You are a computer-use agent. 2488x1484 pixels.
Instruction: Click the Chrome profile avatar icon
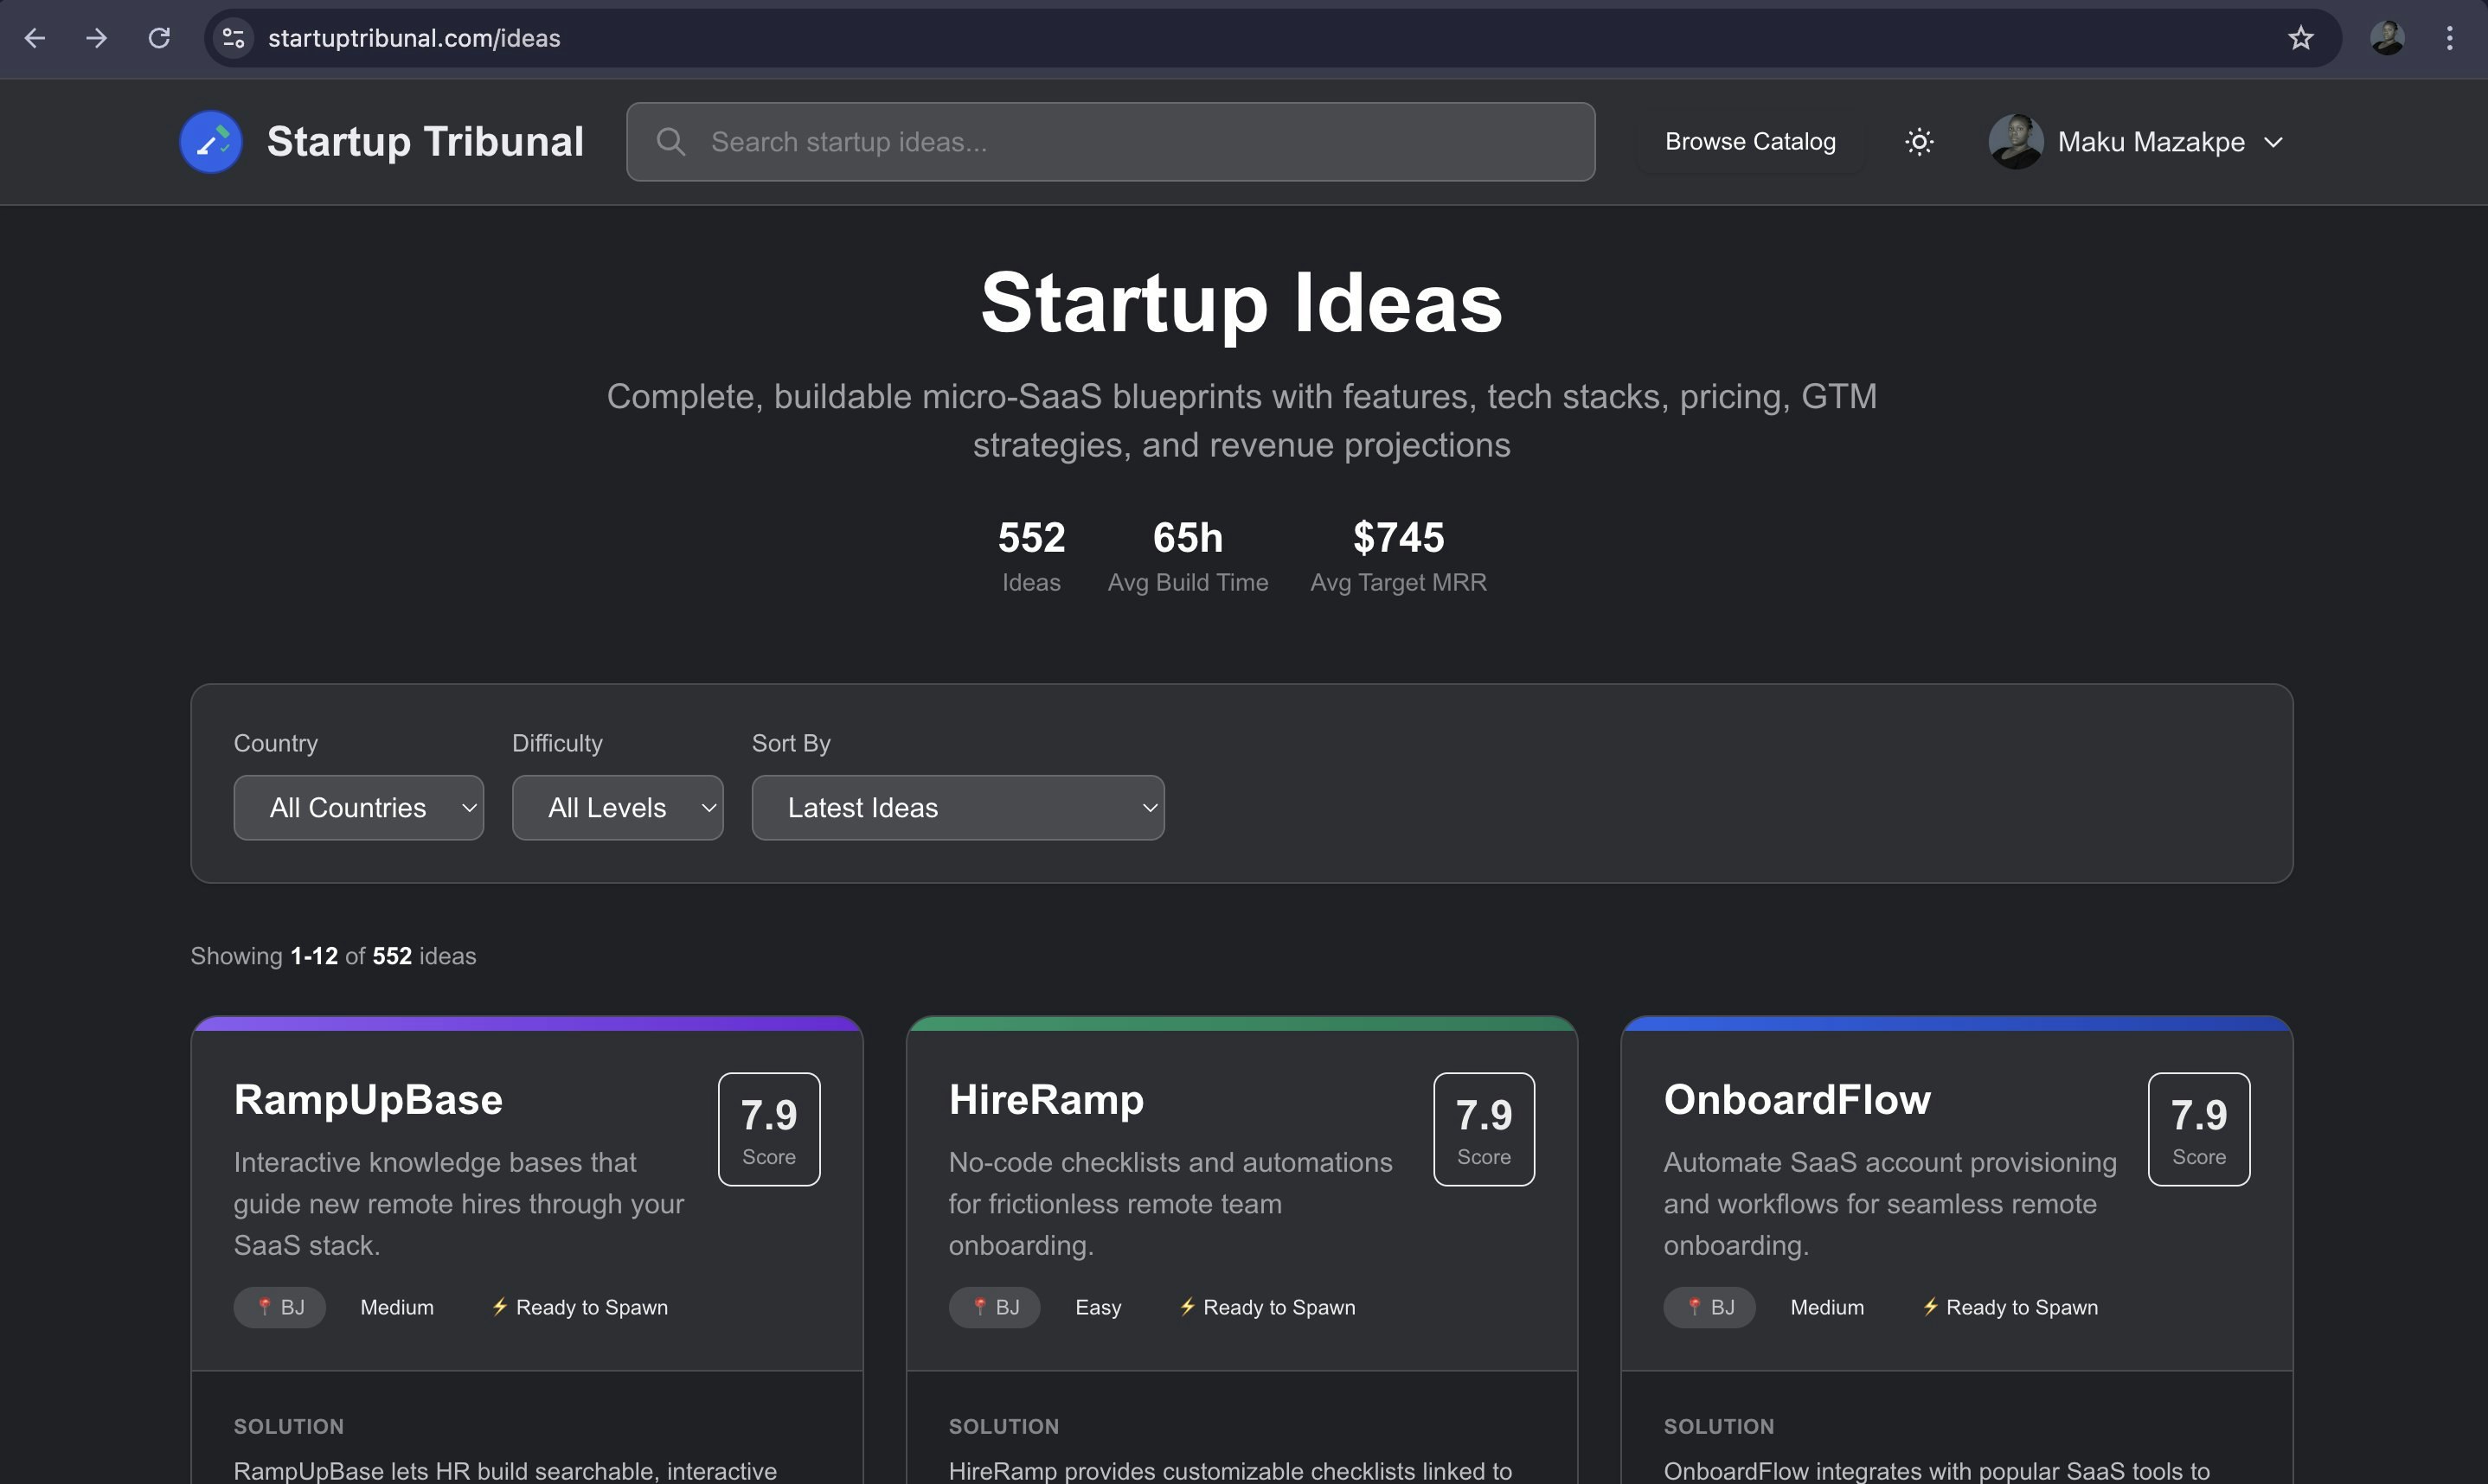(x=2386, y=38)
